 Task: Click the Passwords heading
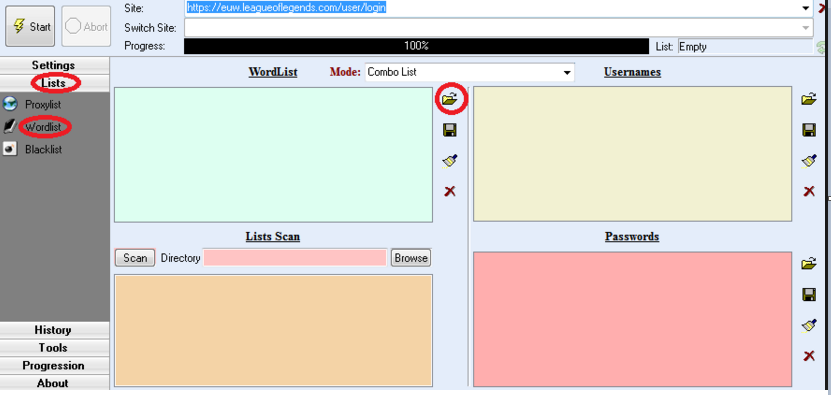pyautogui.click(x=632, y=236)
